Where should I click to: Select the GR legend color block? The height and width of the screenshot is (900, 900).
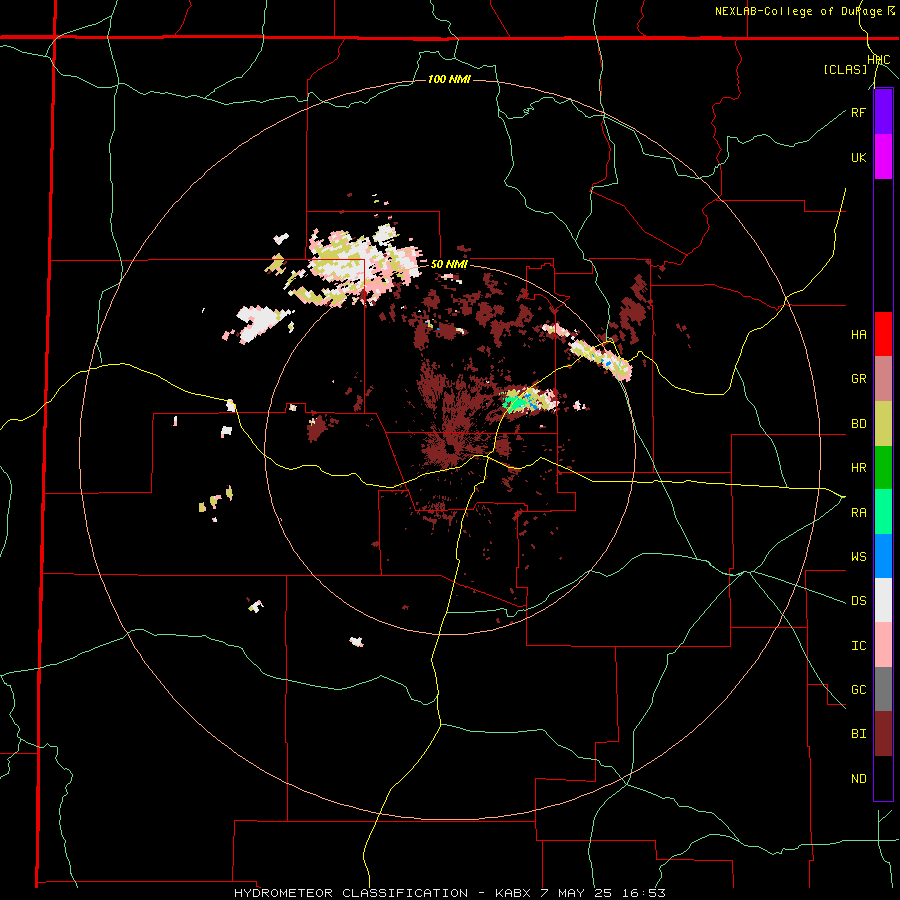tap(883, 379)
